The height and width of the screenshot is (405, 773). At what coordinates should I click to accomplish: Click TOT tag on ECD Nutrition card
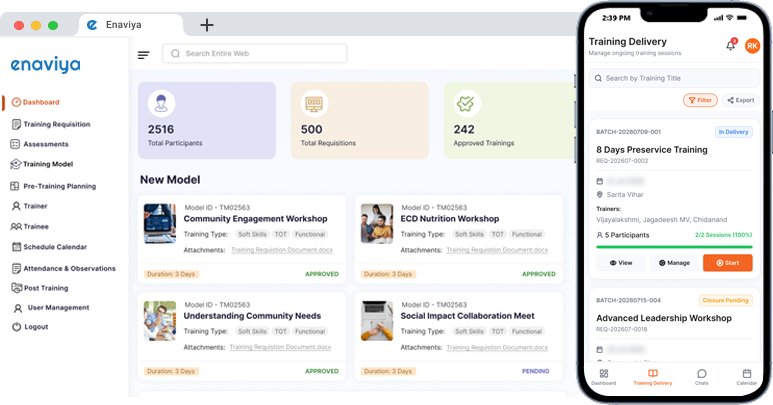tap(497, 235)
